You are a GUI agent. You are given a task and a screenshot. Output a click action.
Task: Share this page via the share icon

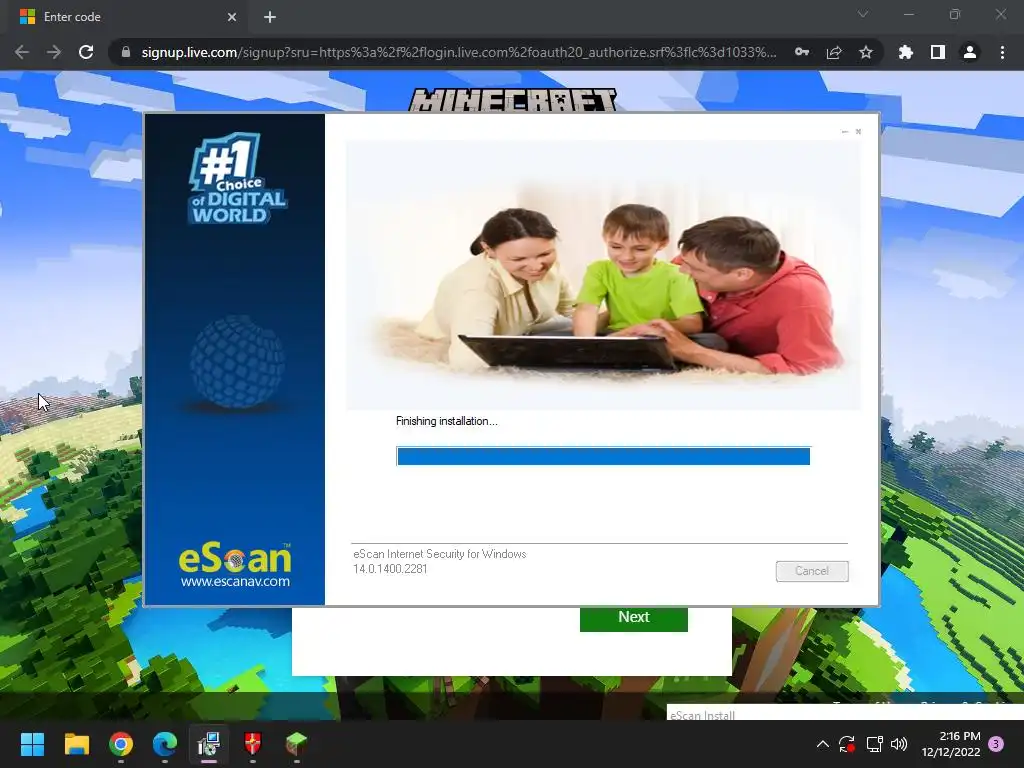[834, 52]
